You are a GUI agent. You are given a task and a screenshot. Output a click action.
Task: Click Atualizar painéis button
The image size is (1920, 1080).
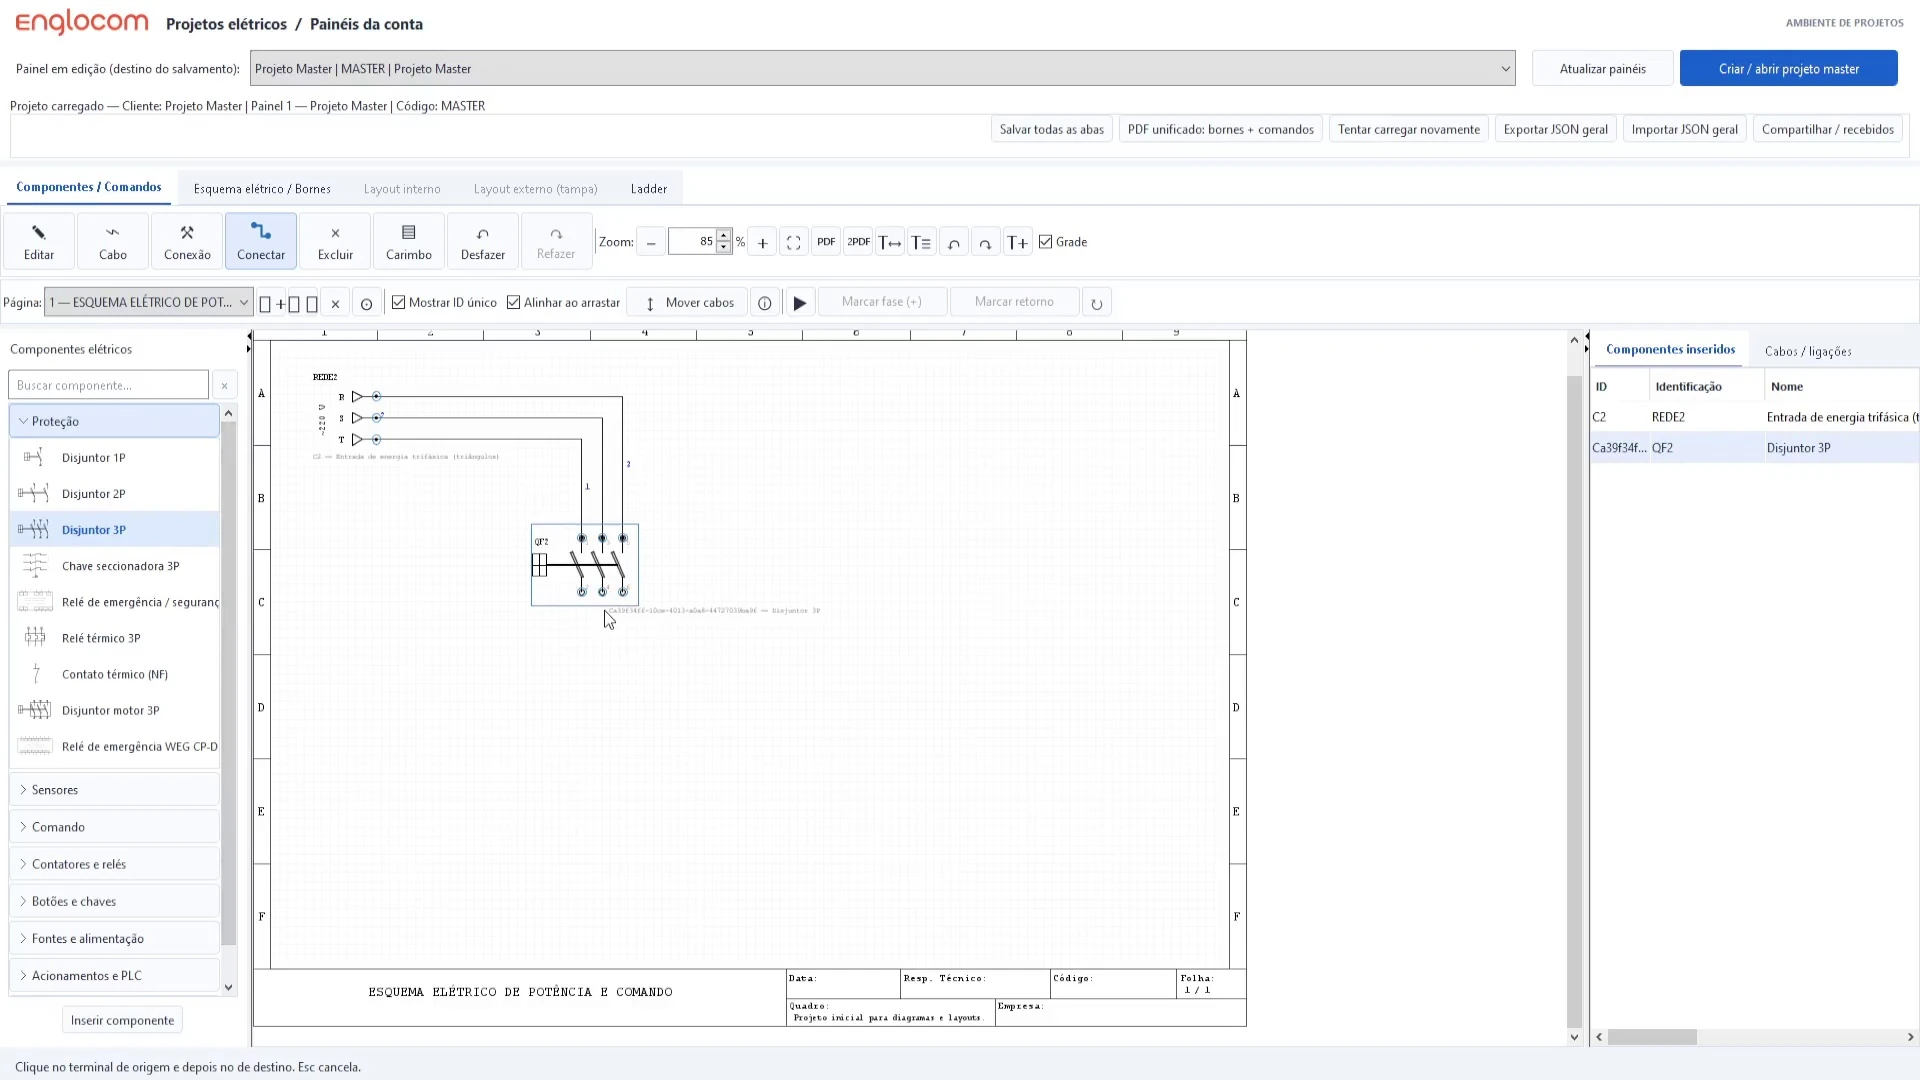pos(1603,69)
